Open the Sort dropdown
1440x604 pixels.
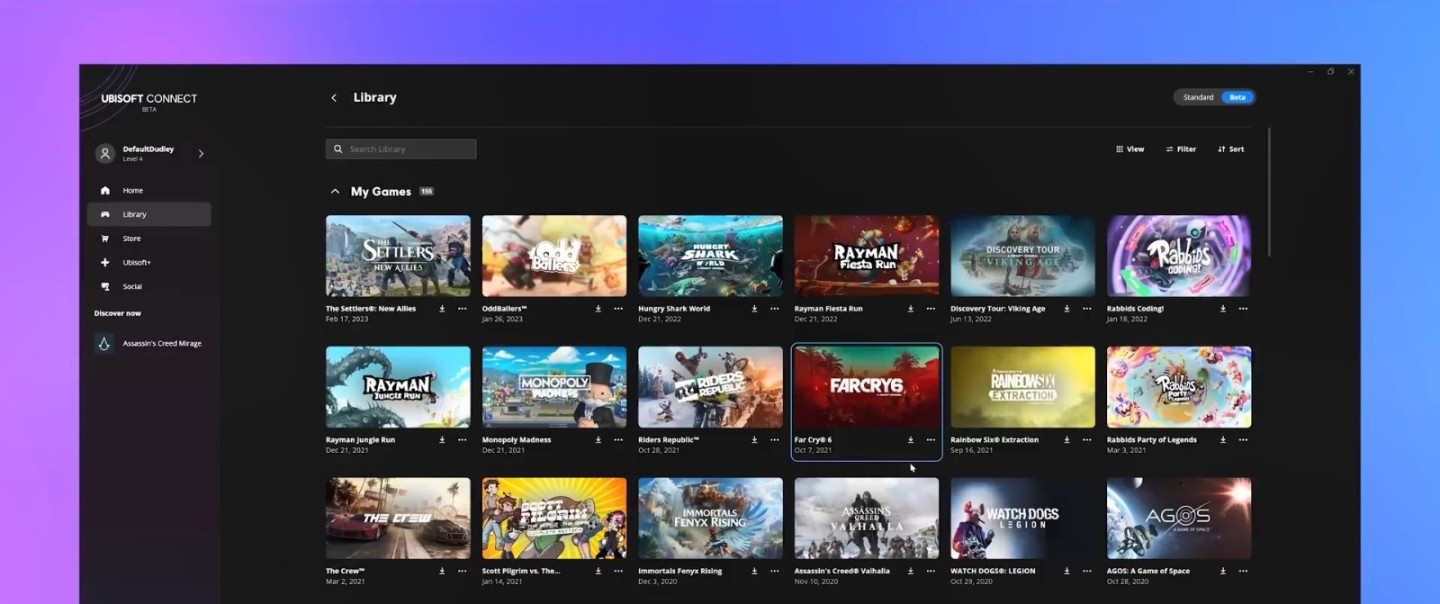click(x=1231, y=149)
